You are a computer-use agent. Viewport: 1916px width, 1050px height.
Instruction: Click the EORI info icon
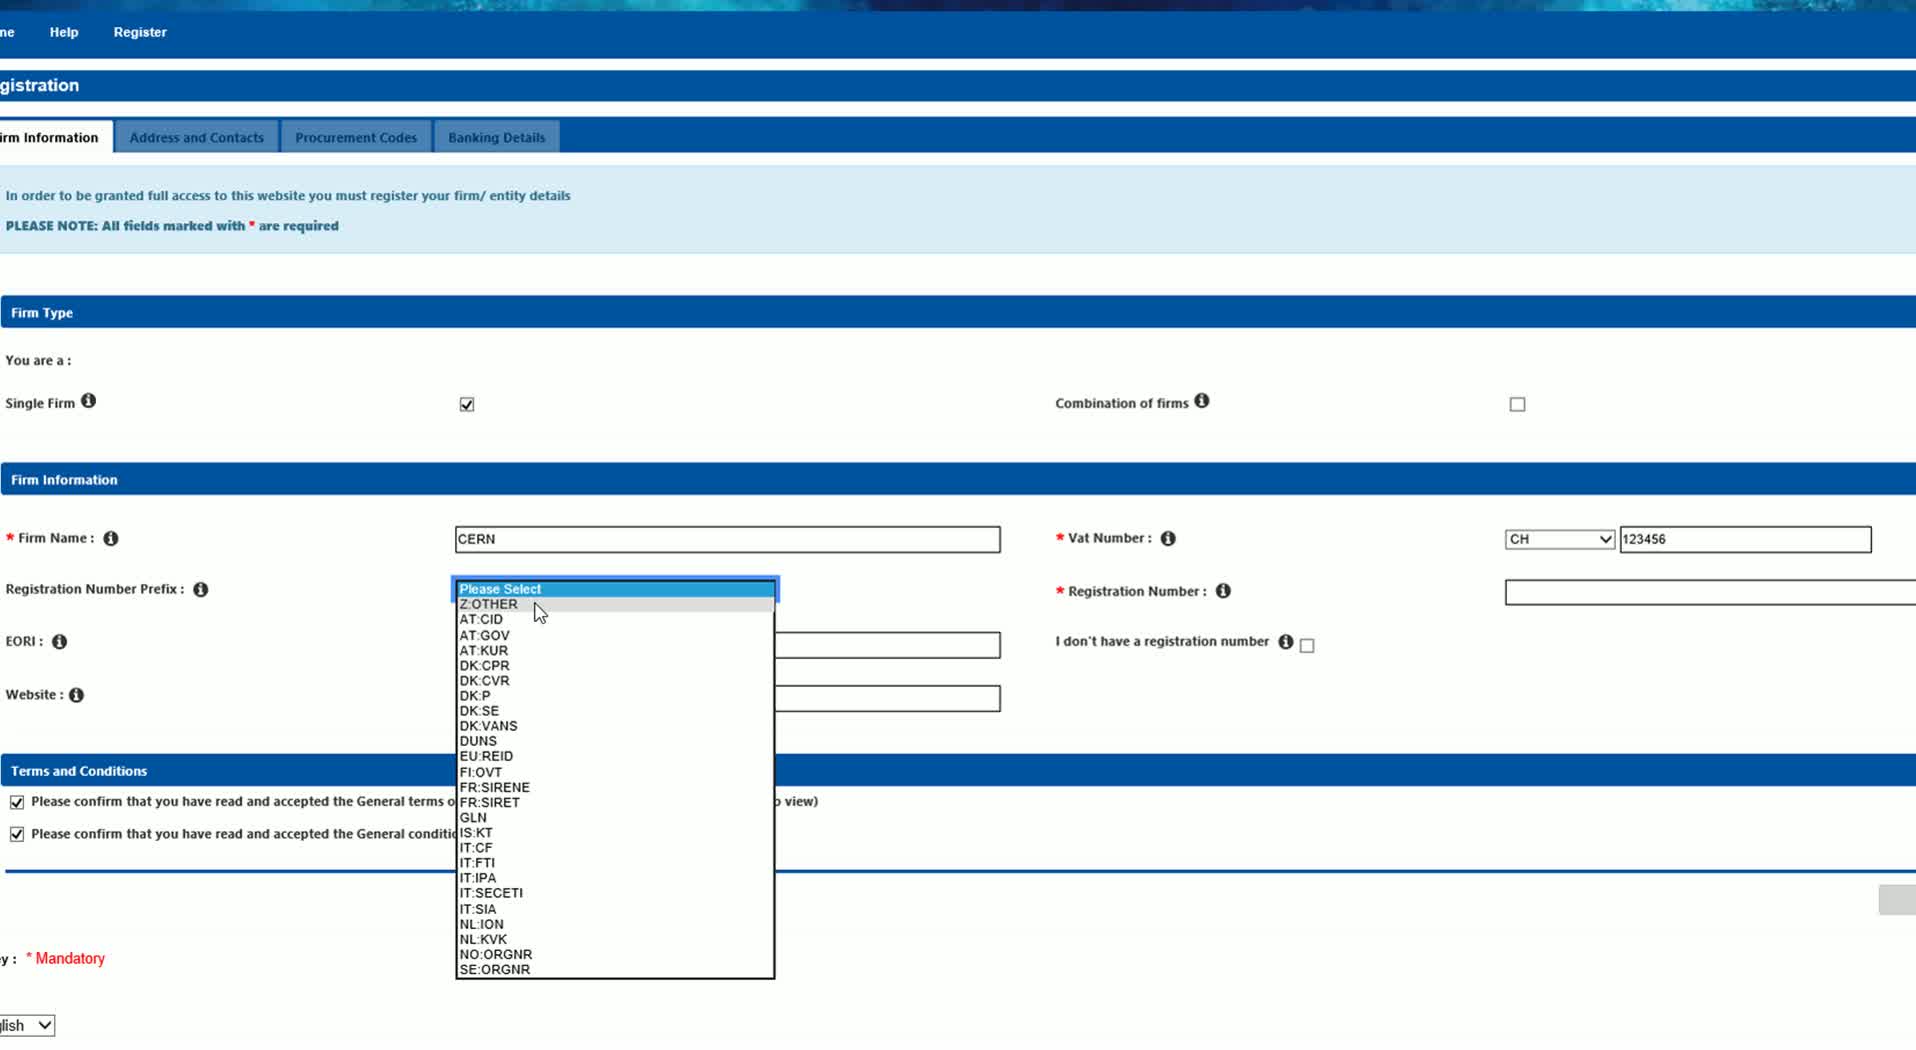(x=59, y=642)
